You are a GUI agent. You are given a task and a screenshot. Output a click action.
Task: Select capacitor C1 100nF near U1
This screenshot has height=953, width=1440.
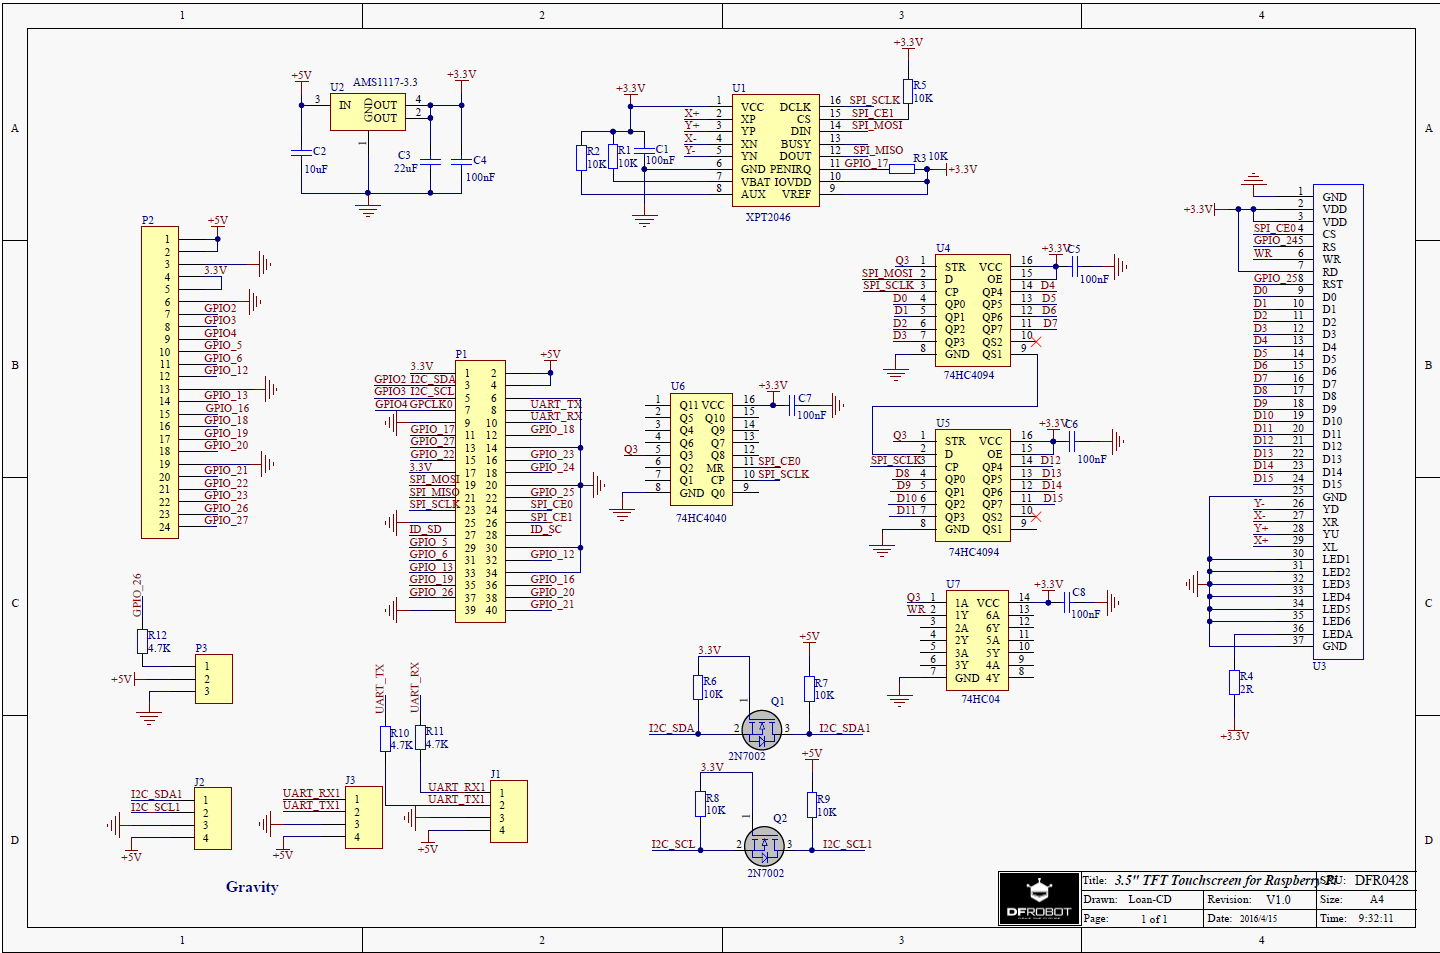[x=646, y=151]
